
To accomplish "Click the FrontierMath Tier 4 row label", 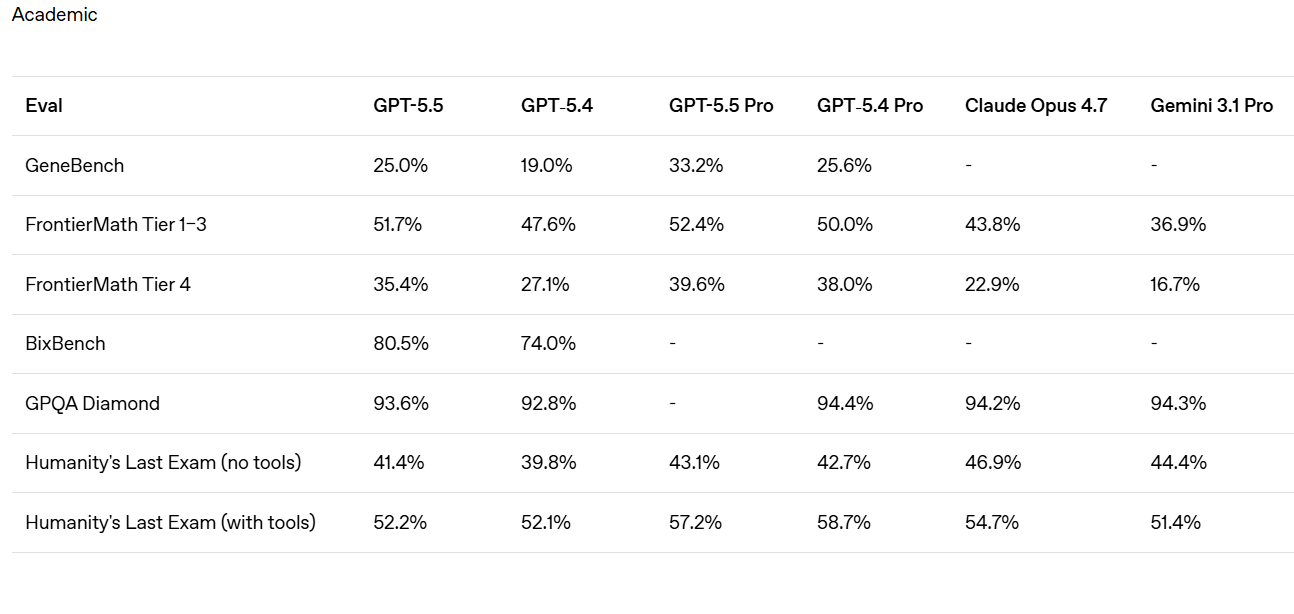I will point(108,285).
